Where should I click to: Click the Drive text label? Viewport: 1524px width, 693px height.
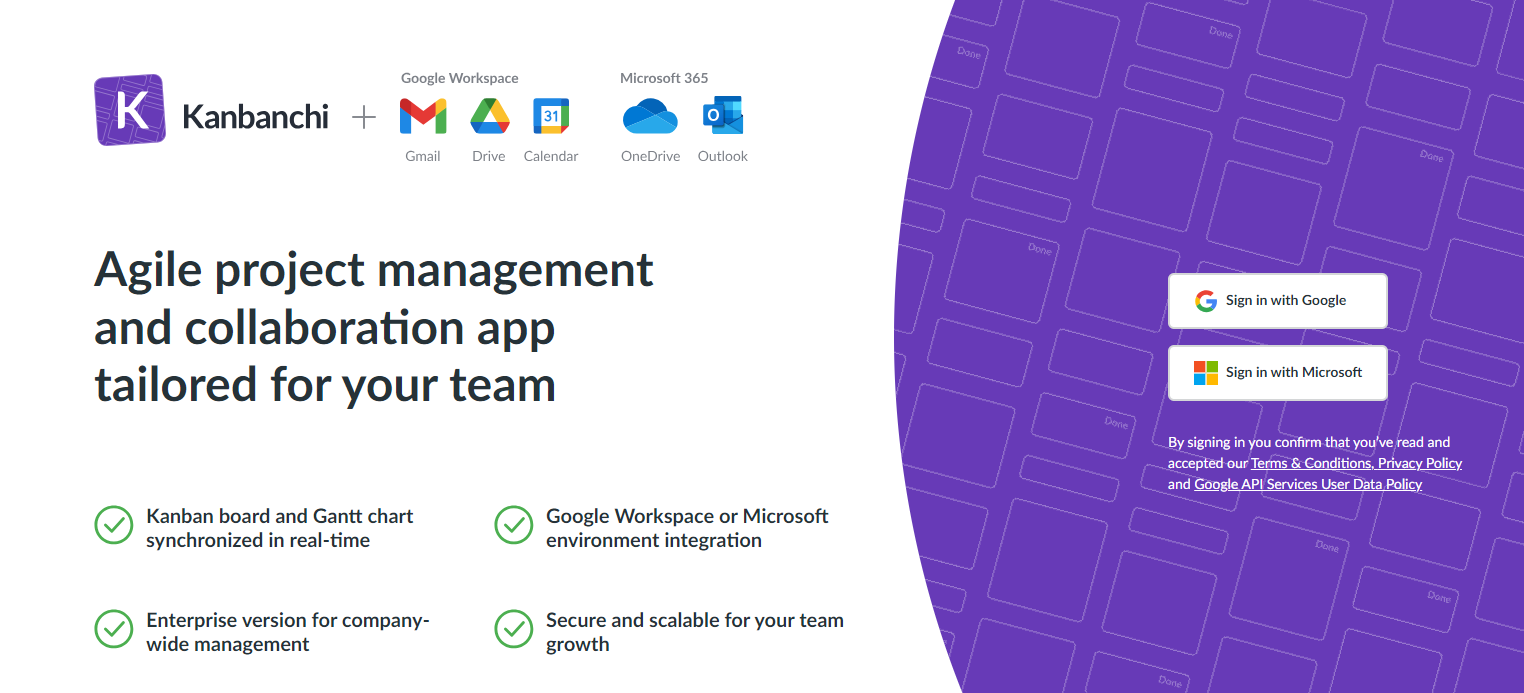coord(489,156)
